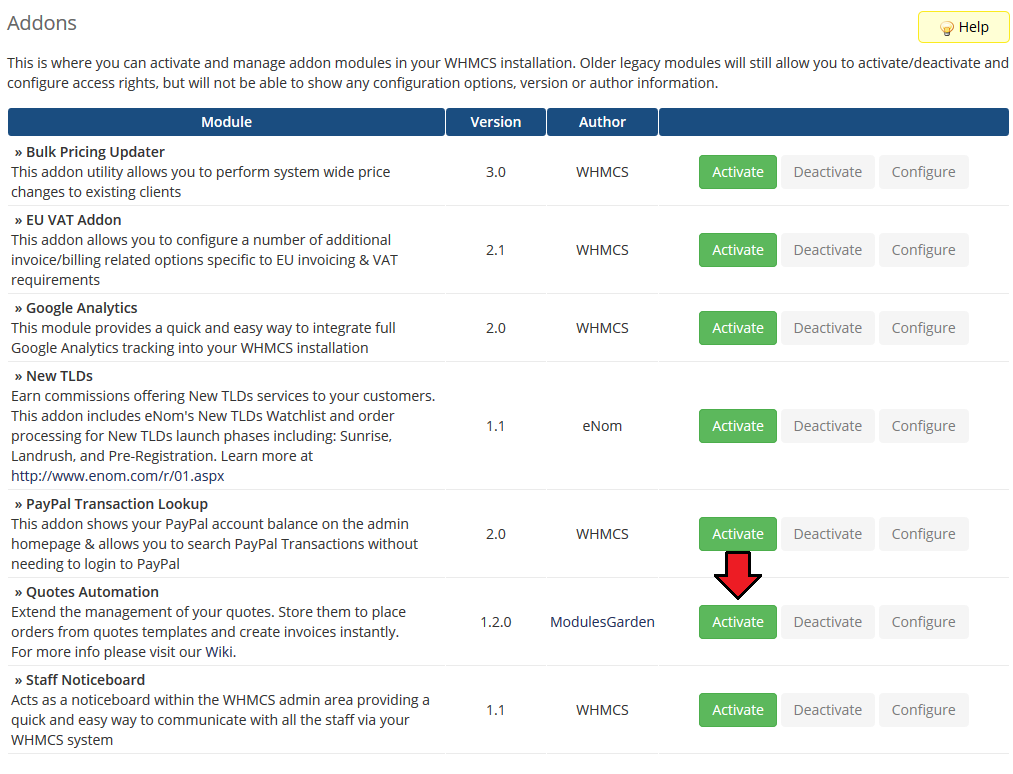
Task: Select the Quotes Automation title
Action: [92, 592]
